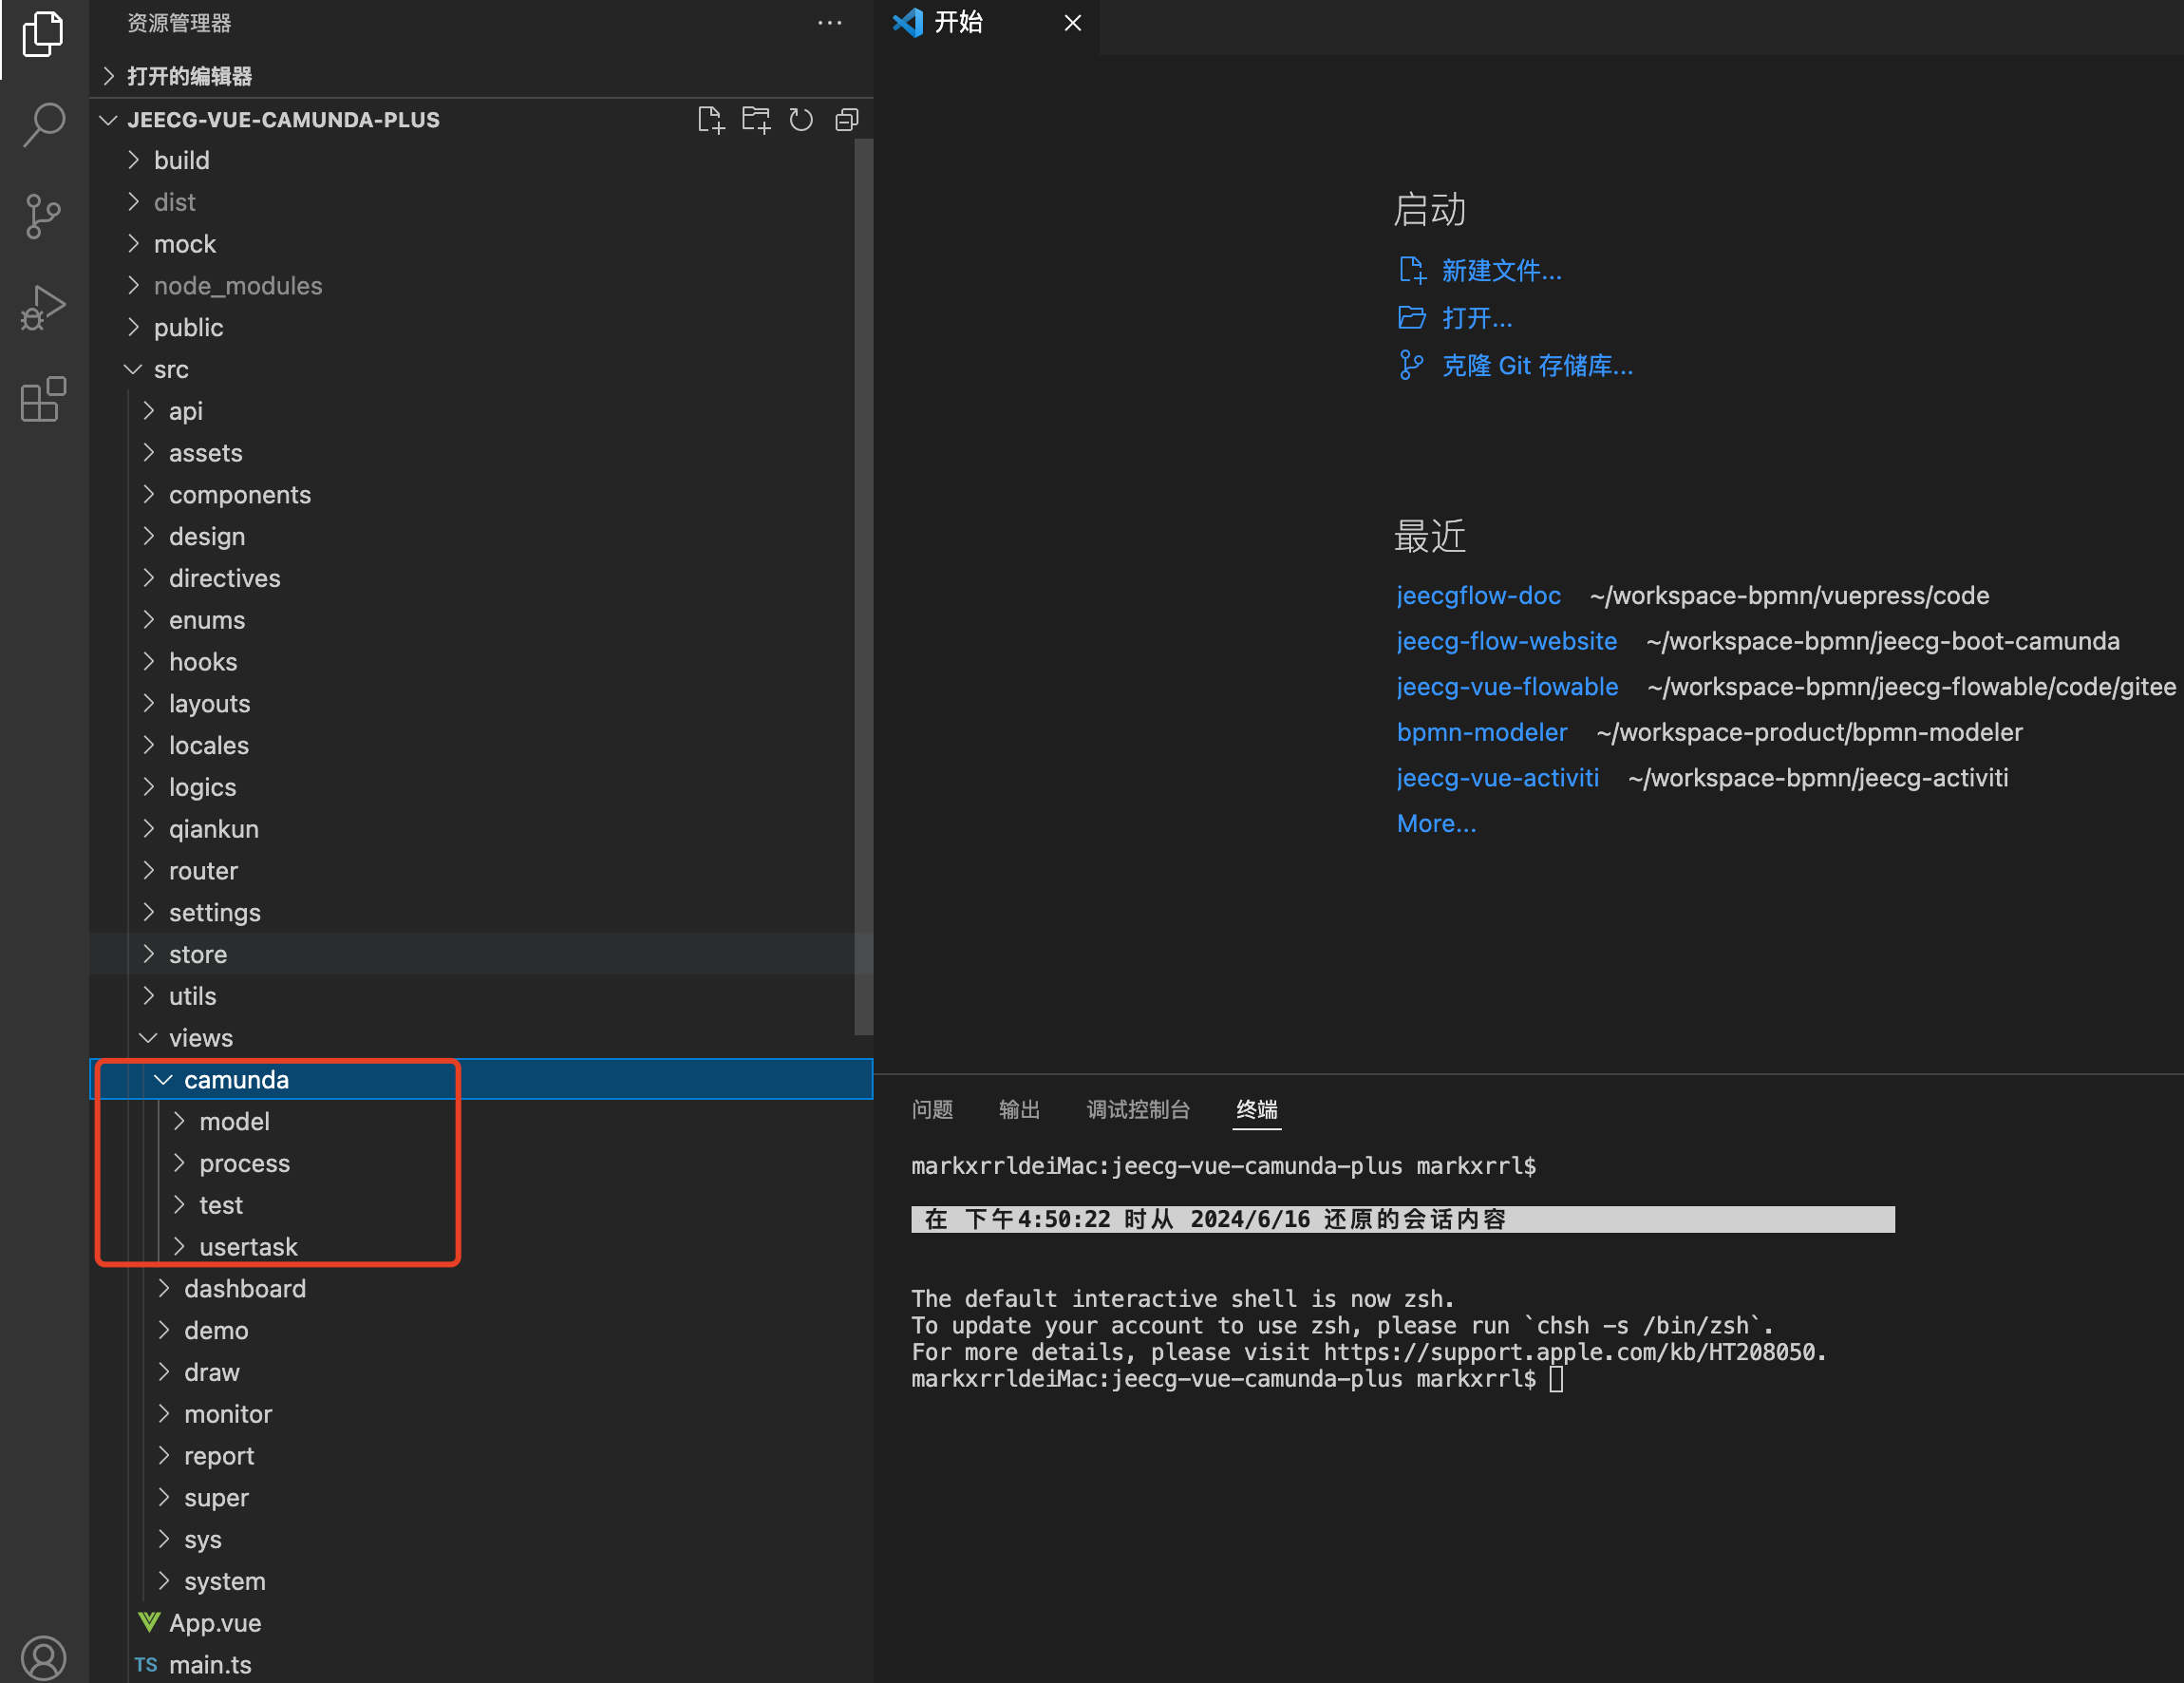The image size is (2184, 1683).
Task: Expand the mock folder
Action: [x=481, y=244]
